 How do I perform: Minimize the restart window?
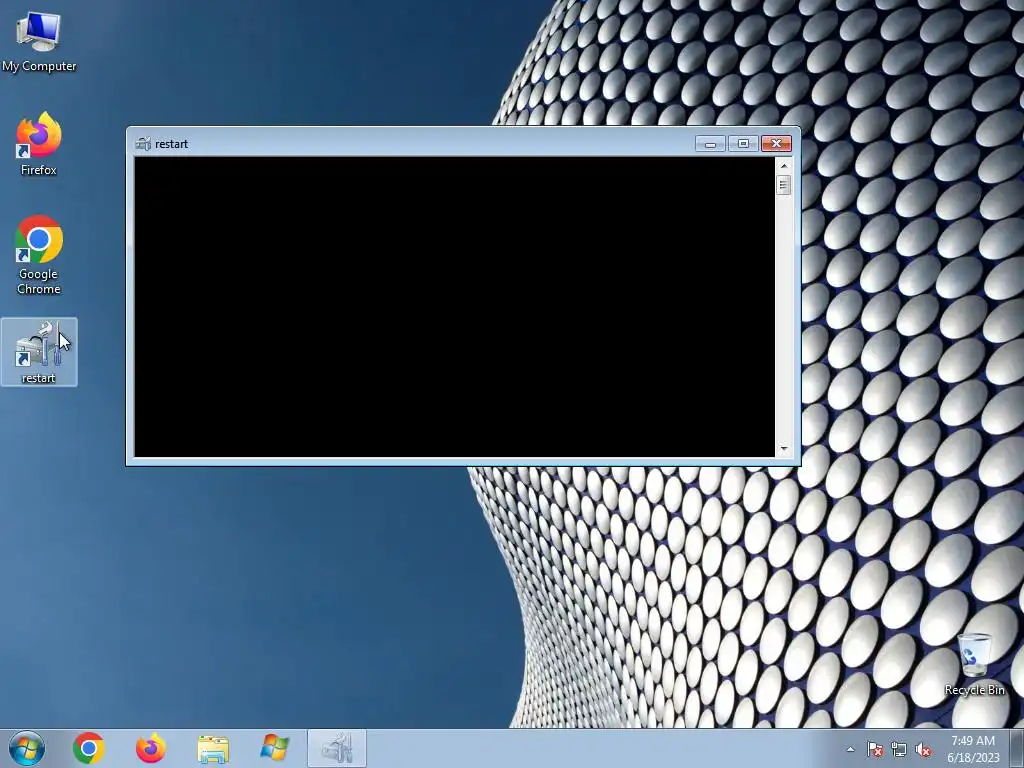[x=711, y=144]
